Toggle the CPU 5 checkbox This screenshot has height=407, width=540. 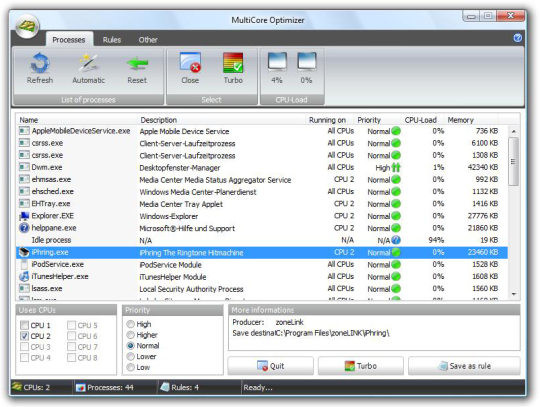(72, 325)
